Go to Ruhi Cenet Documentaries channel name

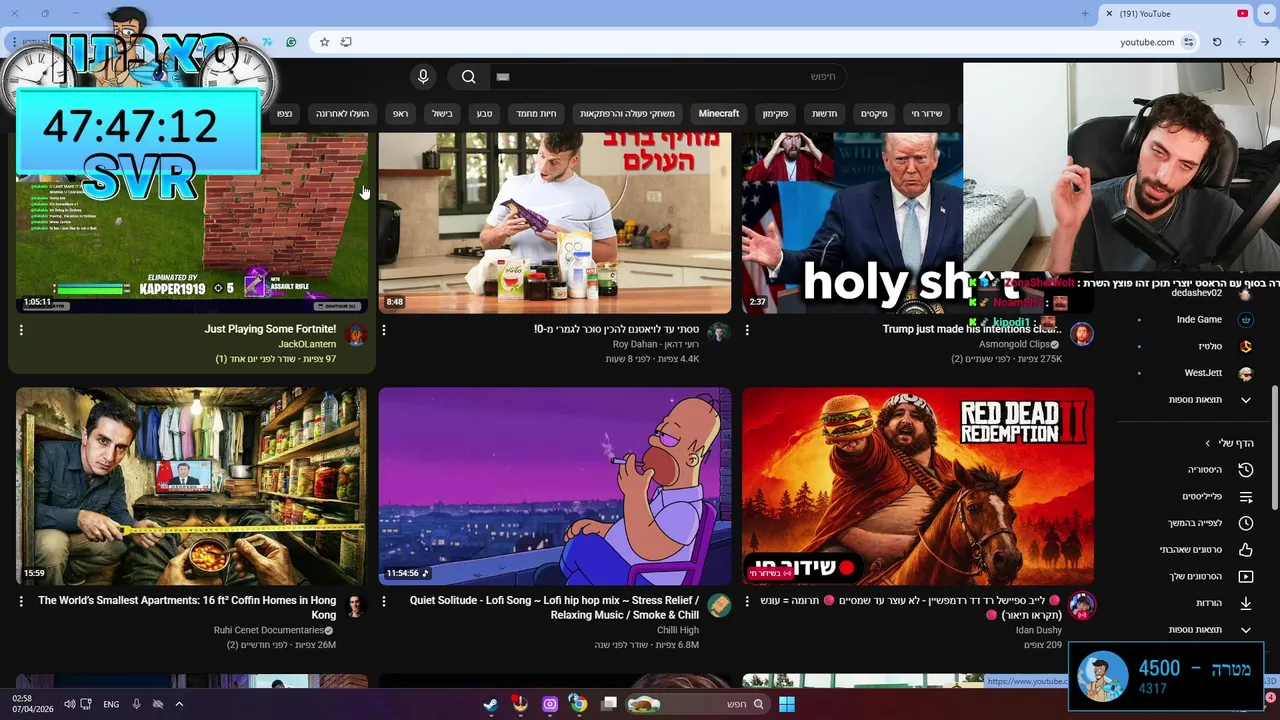[269, 631]
